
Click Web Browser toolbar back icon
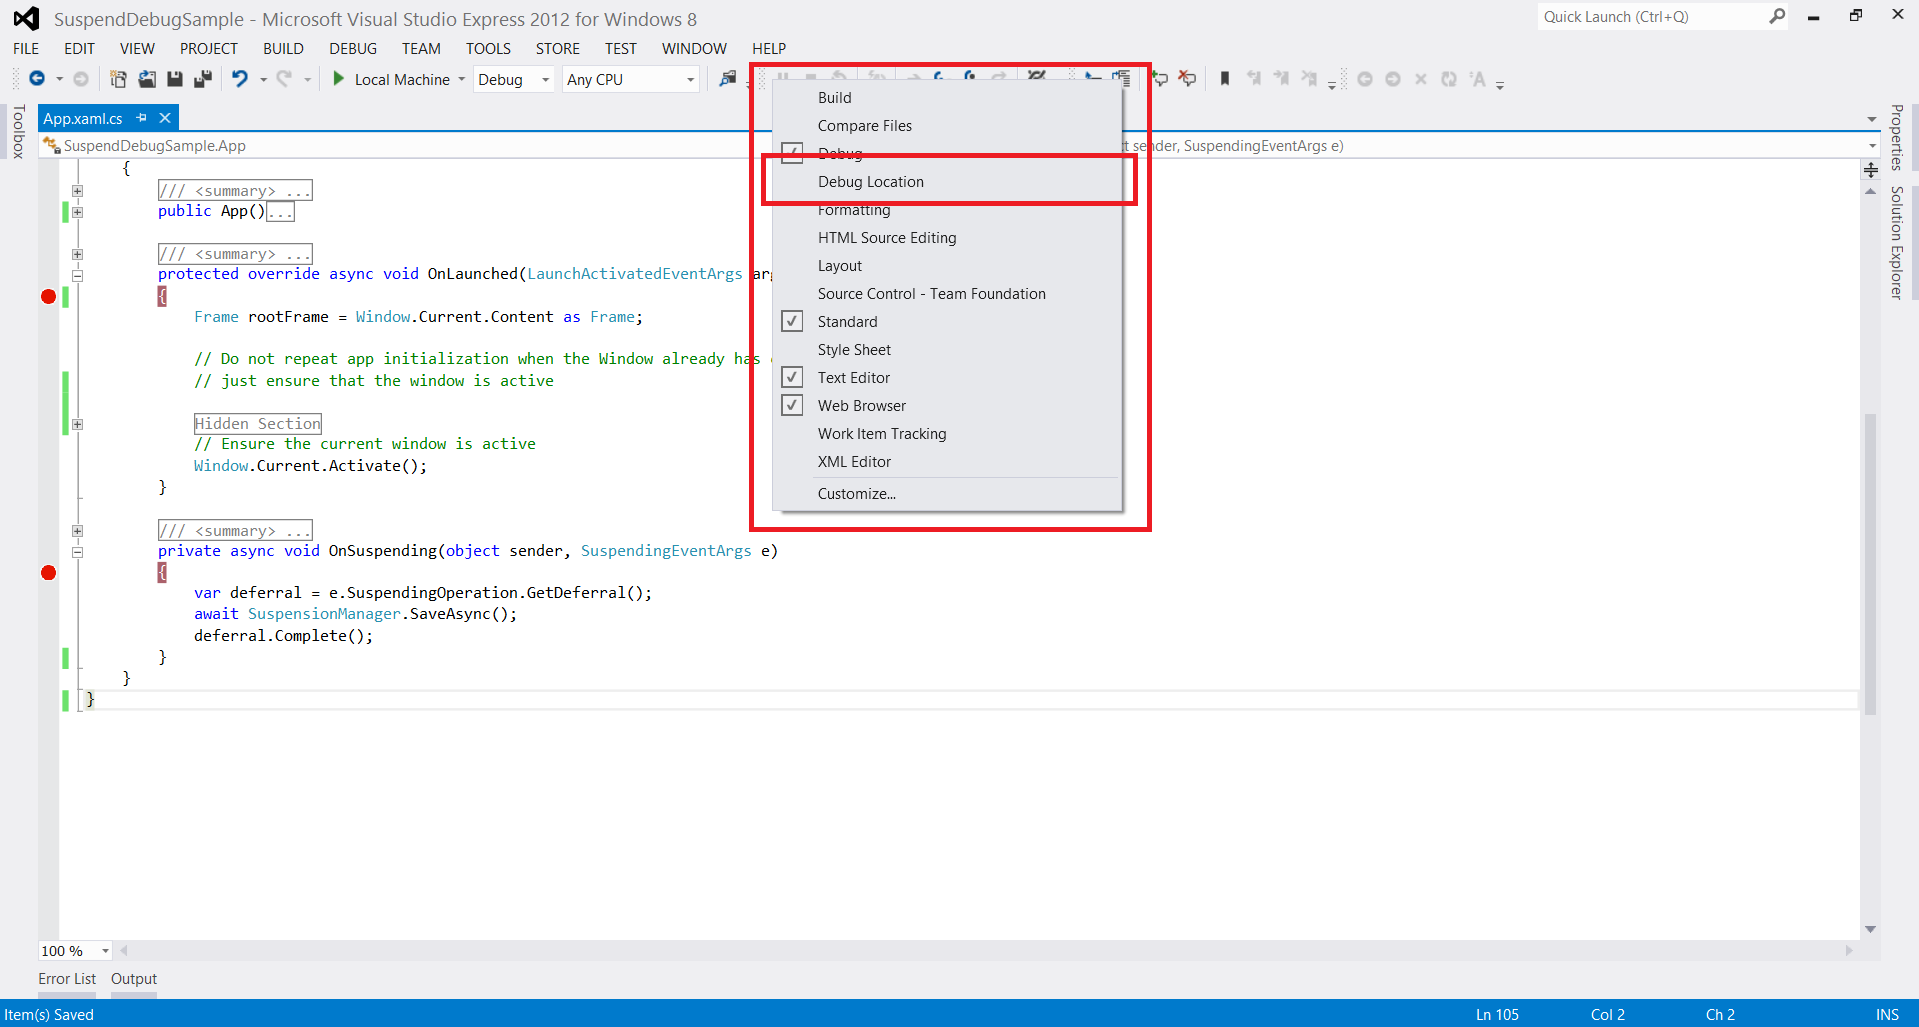coord(1365,79)
